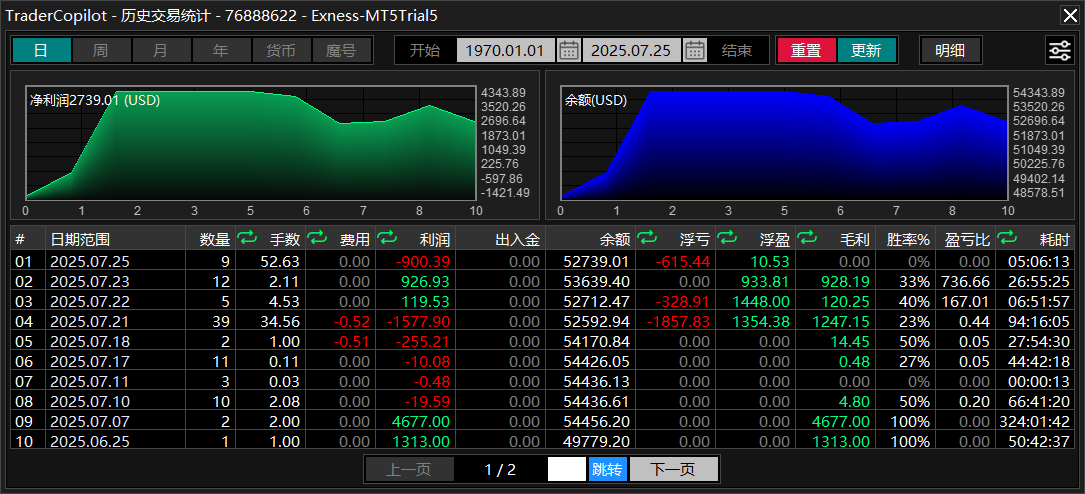Select the row dated 2025.07.21

pyautogui.click(x=542, y=322)
